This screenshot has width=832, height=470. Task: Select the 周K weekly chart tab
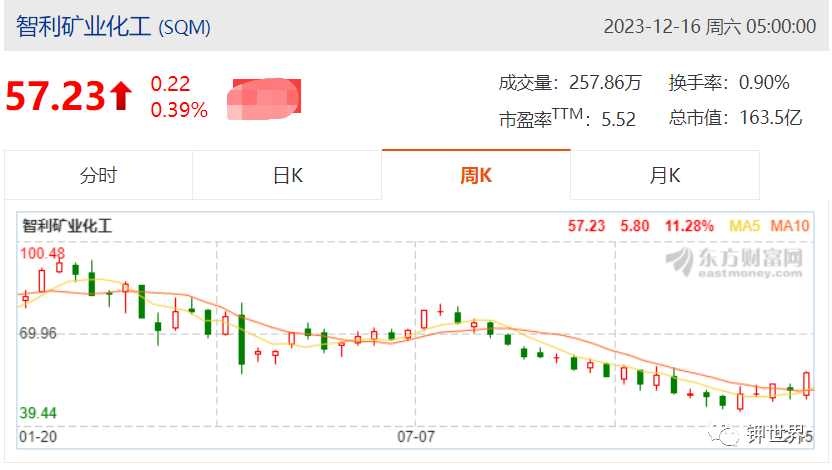point(476,175)
